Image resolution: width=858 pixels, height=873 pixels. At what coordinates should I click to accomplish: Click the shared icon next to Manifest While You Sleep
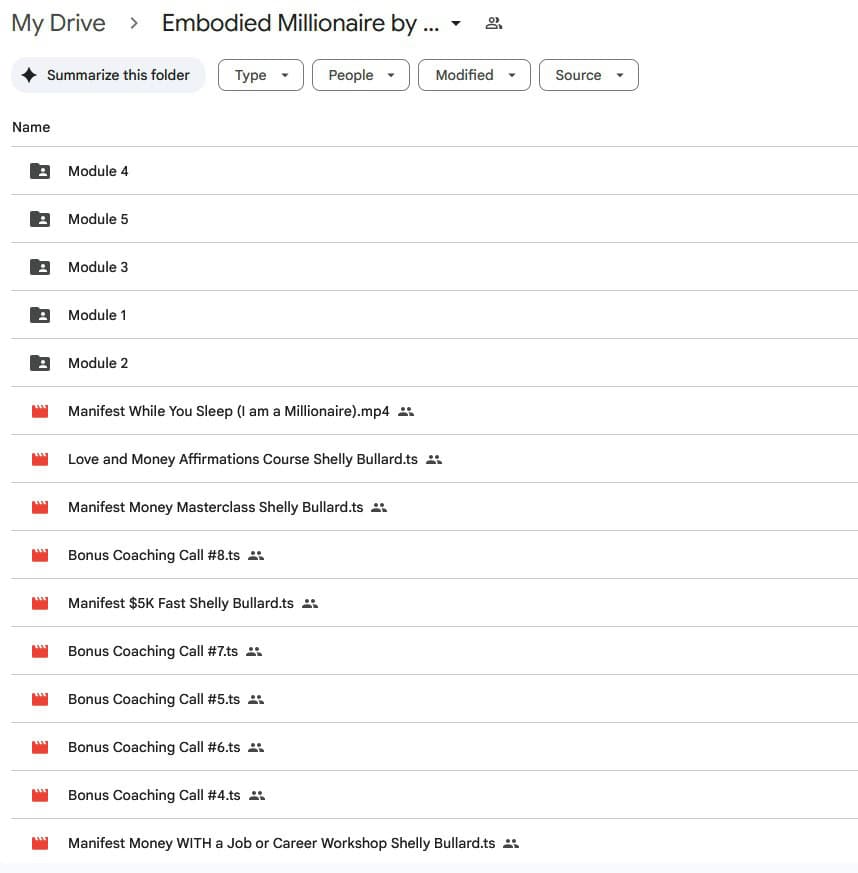click(406, 411)
